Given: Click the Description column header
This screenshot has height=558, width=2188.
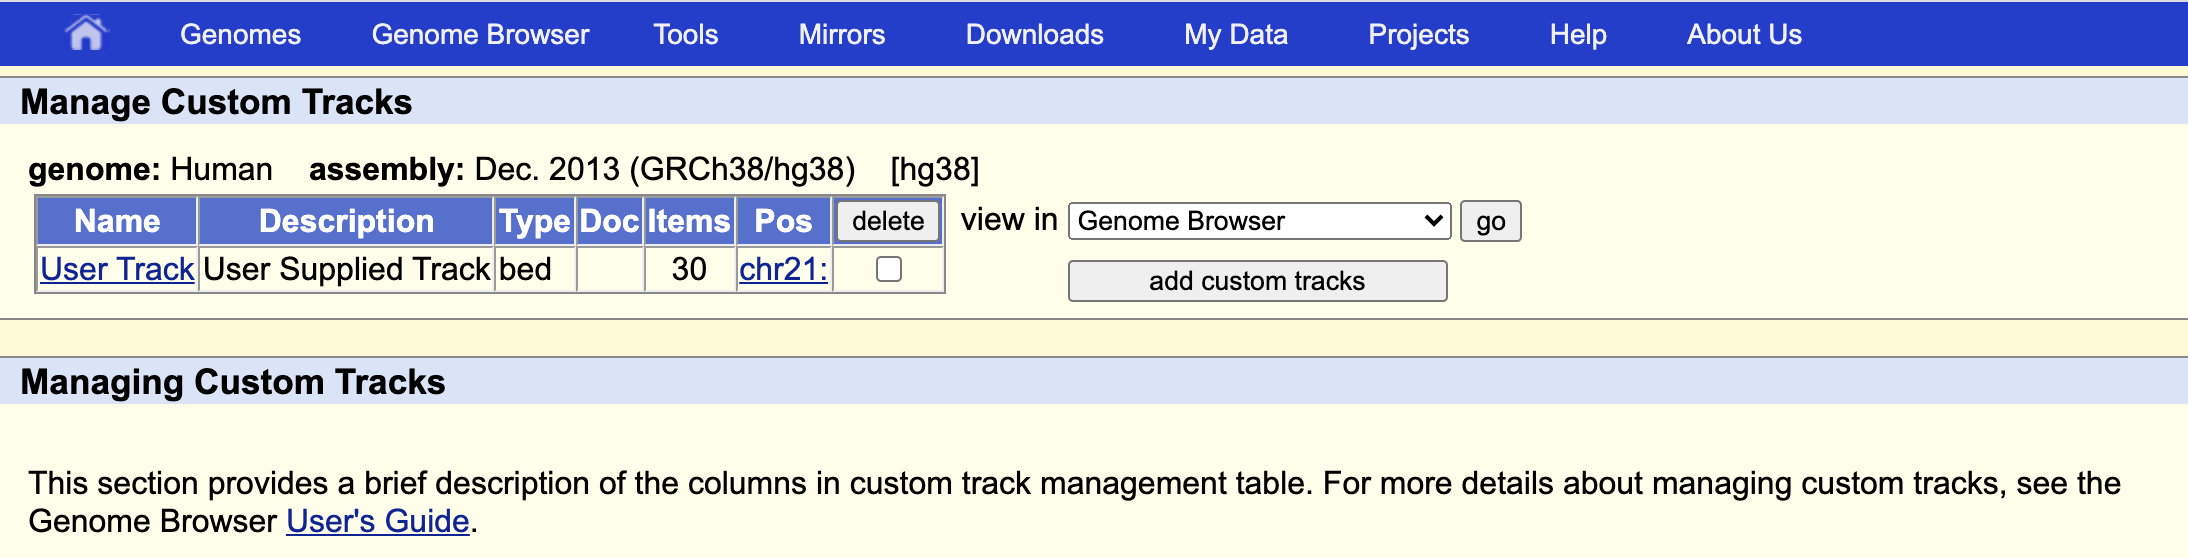Looking at the screenshot, I should [346, 221].
